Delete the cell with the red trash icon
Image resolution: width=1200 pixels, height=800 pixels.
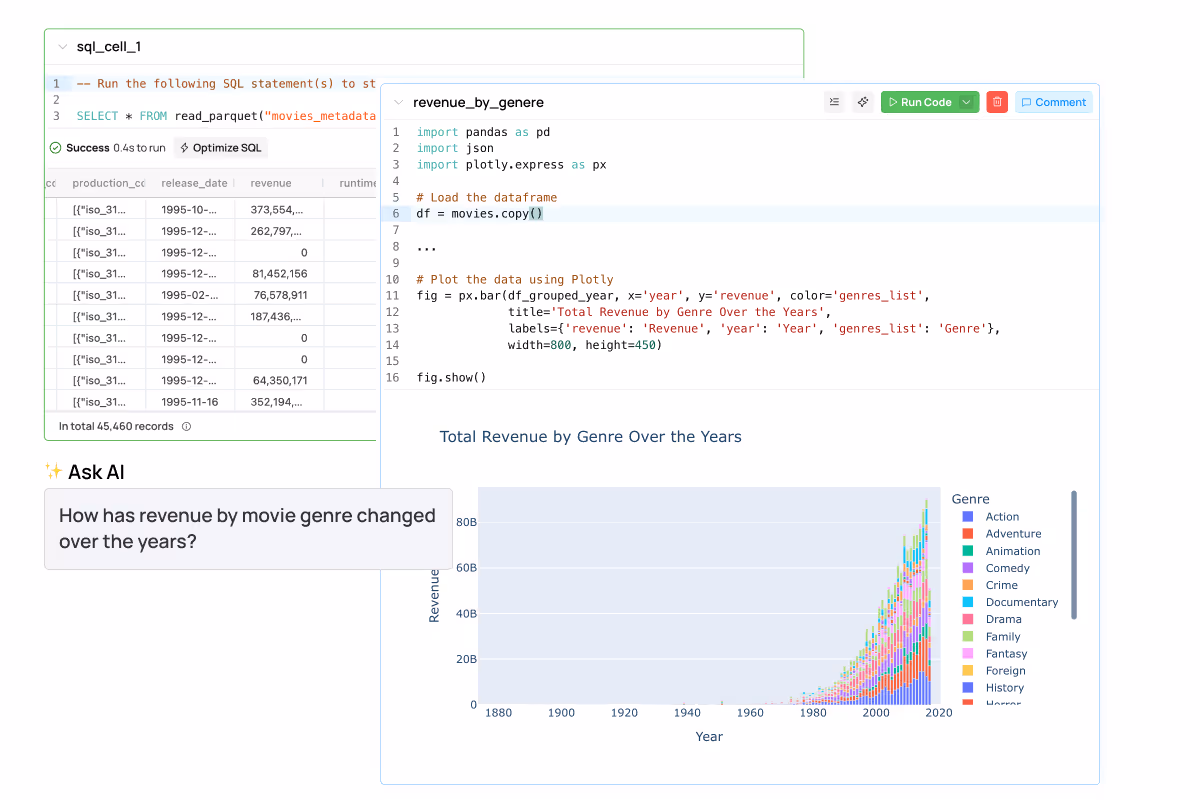997,102
